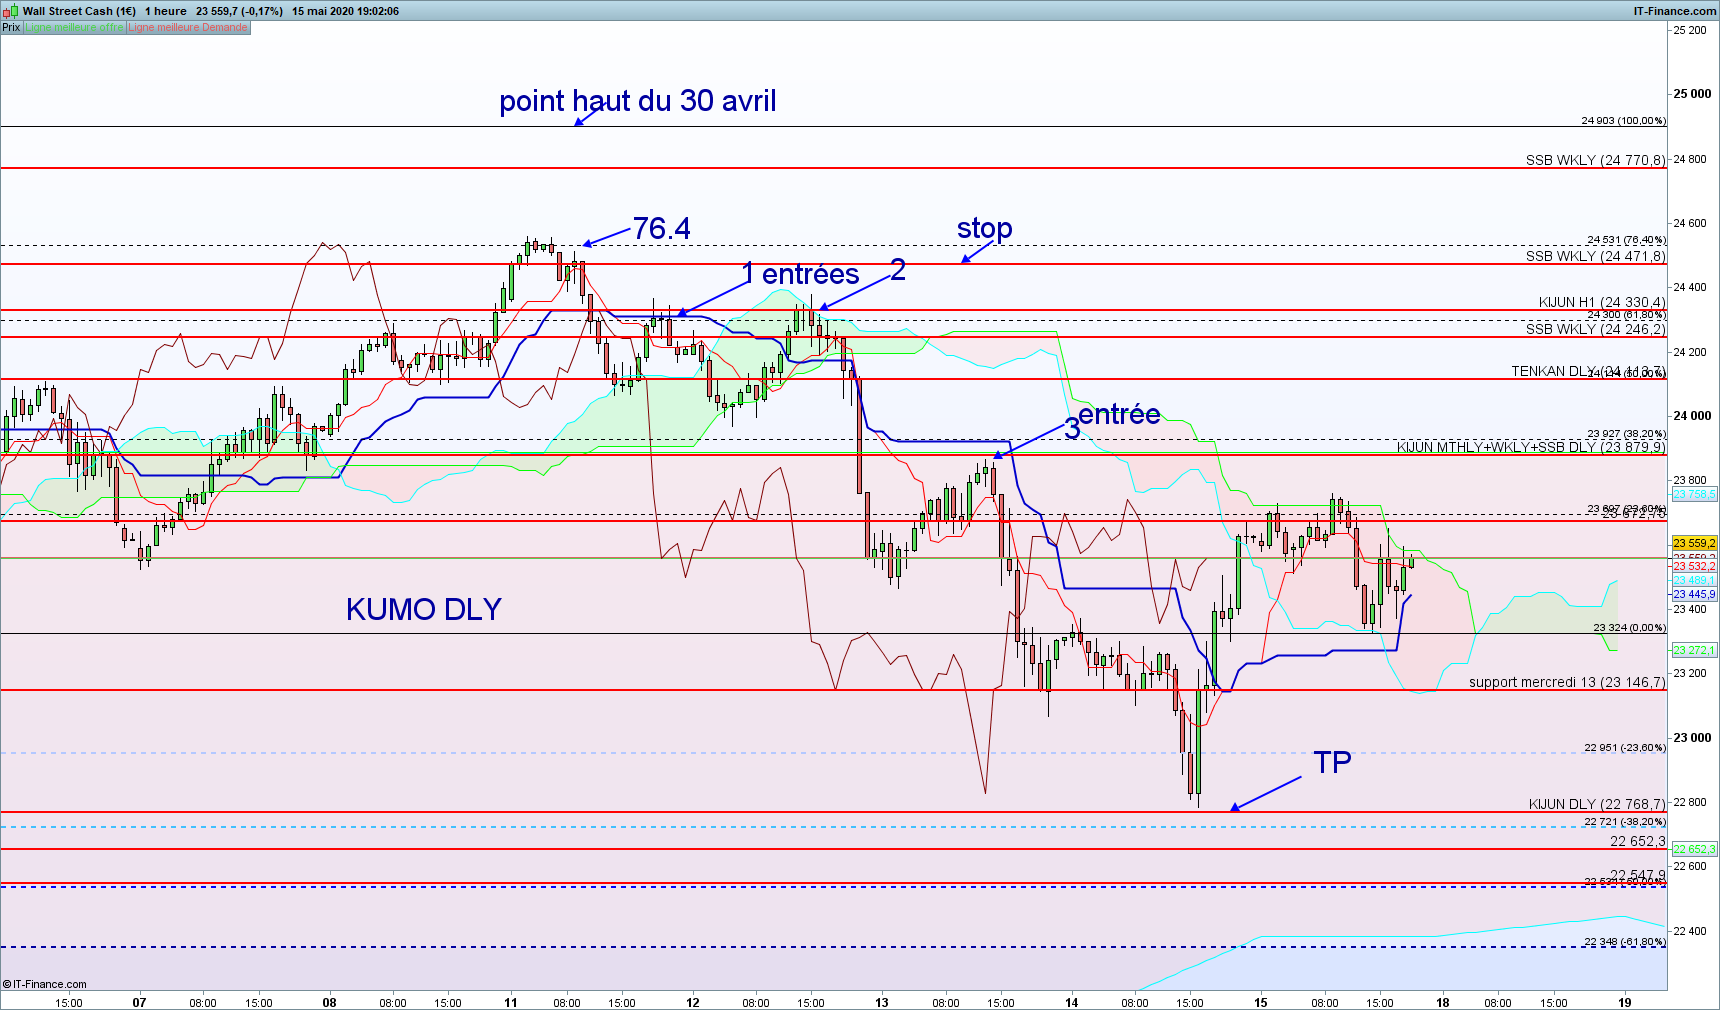The height and width of the screenshot is (1010, 1720).
Task: Select the green 22 652,3 price tag
Action: point(1694,849)
